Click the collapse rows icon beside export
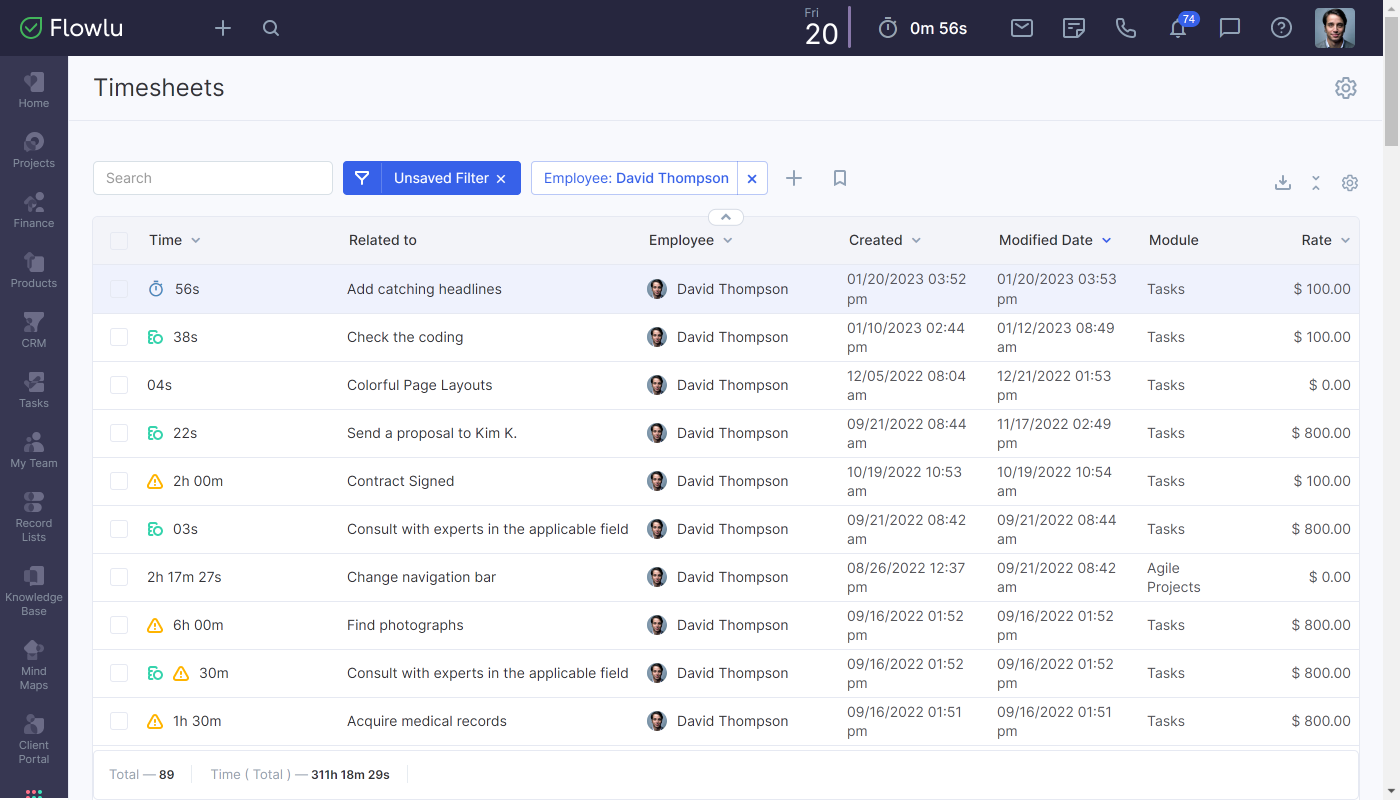This screenshot has width=1400, height=800. click(1316, 183)
